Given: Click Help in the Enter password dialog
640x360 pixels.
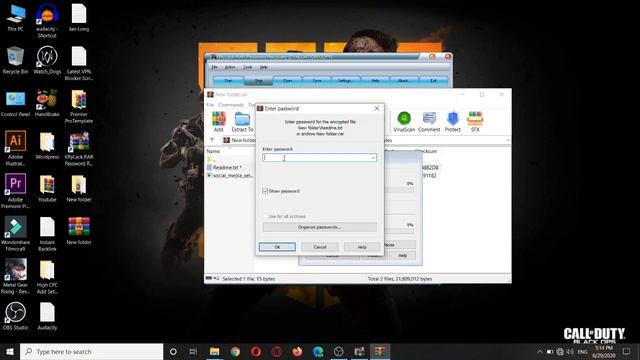Looking at the screenshot, I should (x=362, y=247).
